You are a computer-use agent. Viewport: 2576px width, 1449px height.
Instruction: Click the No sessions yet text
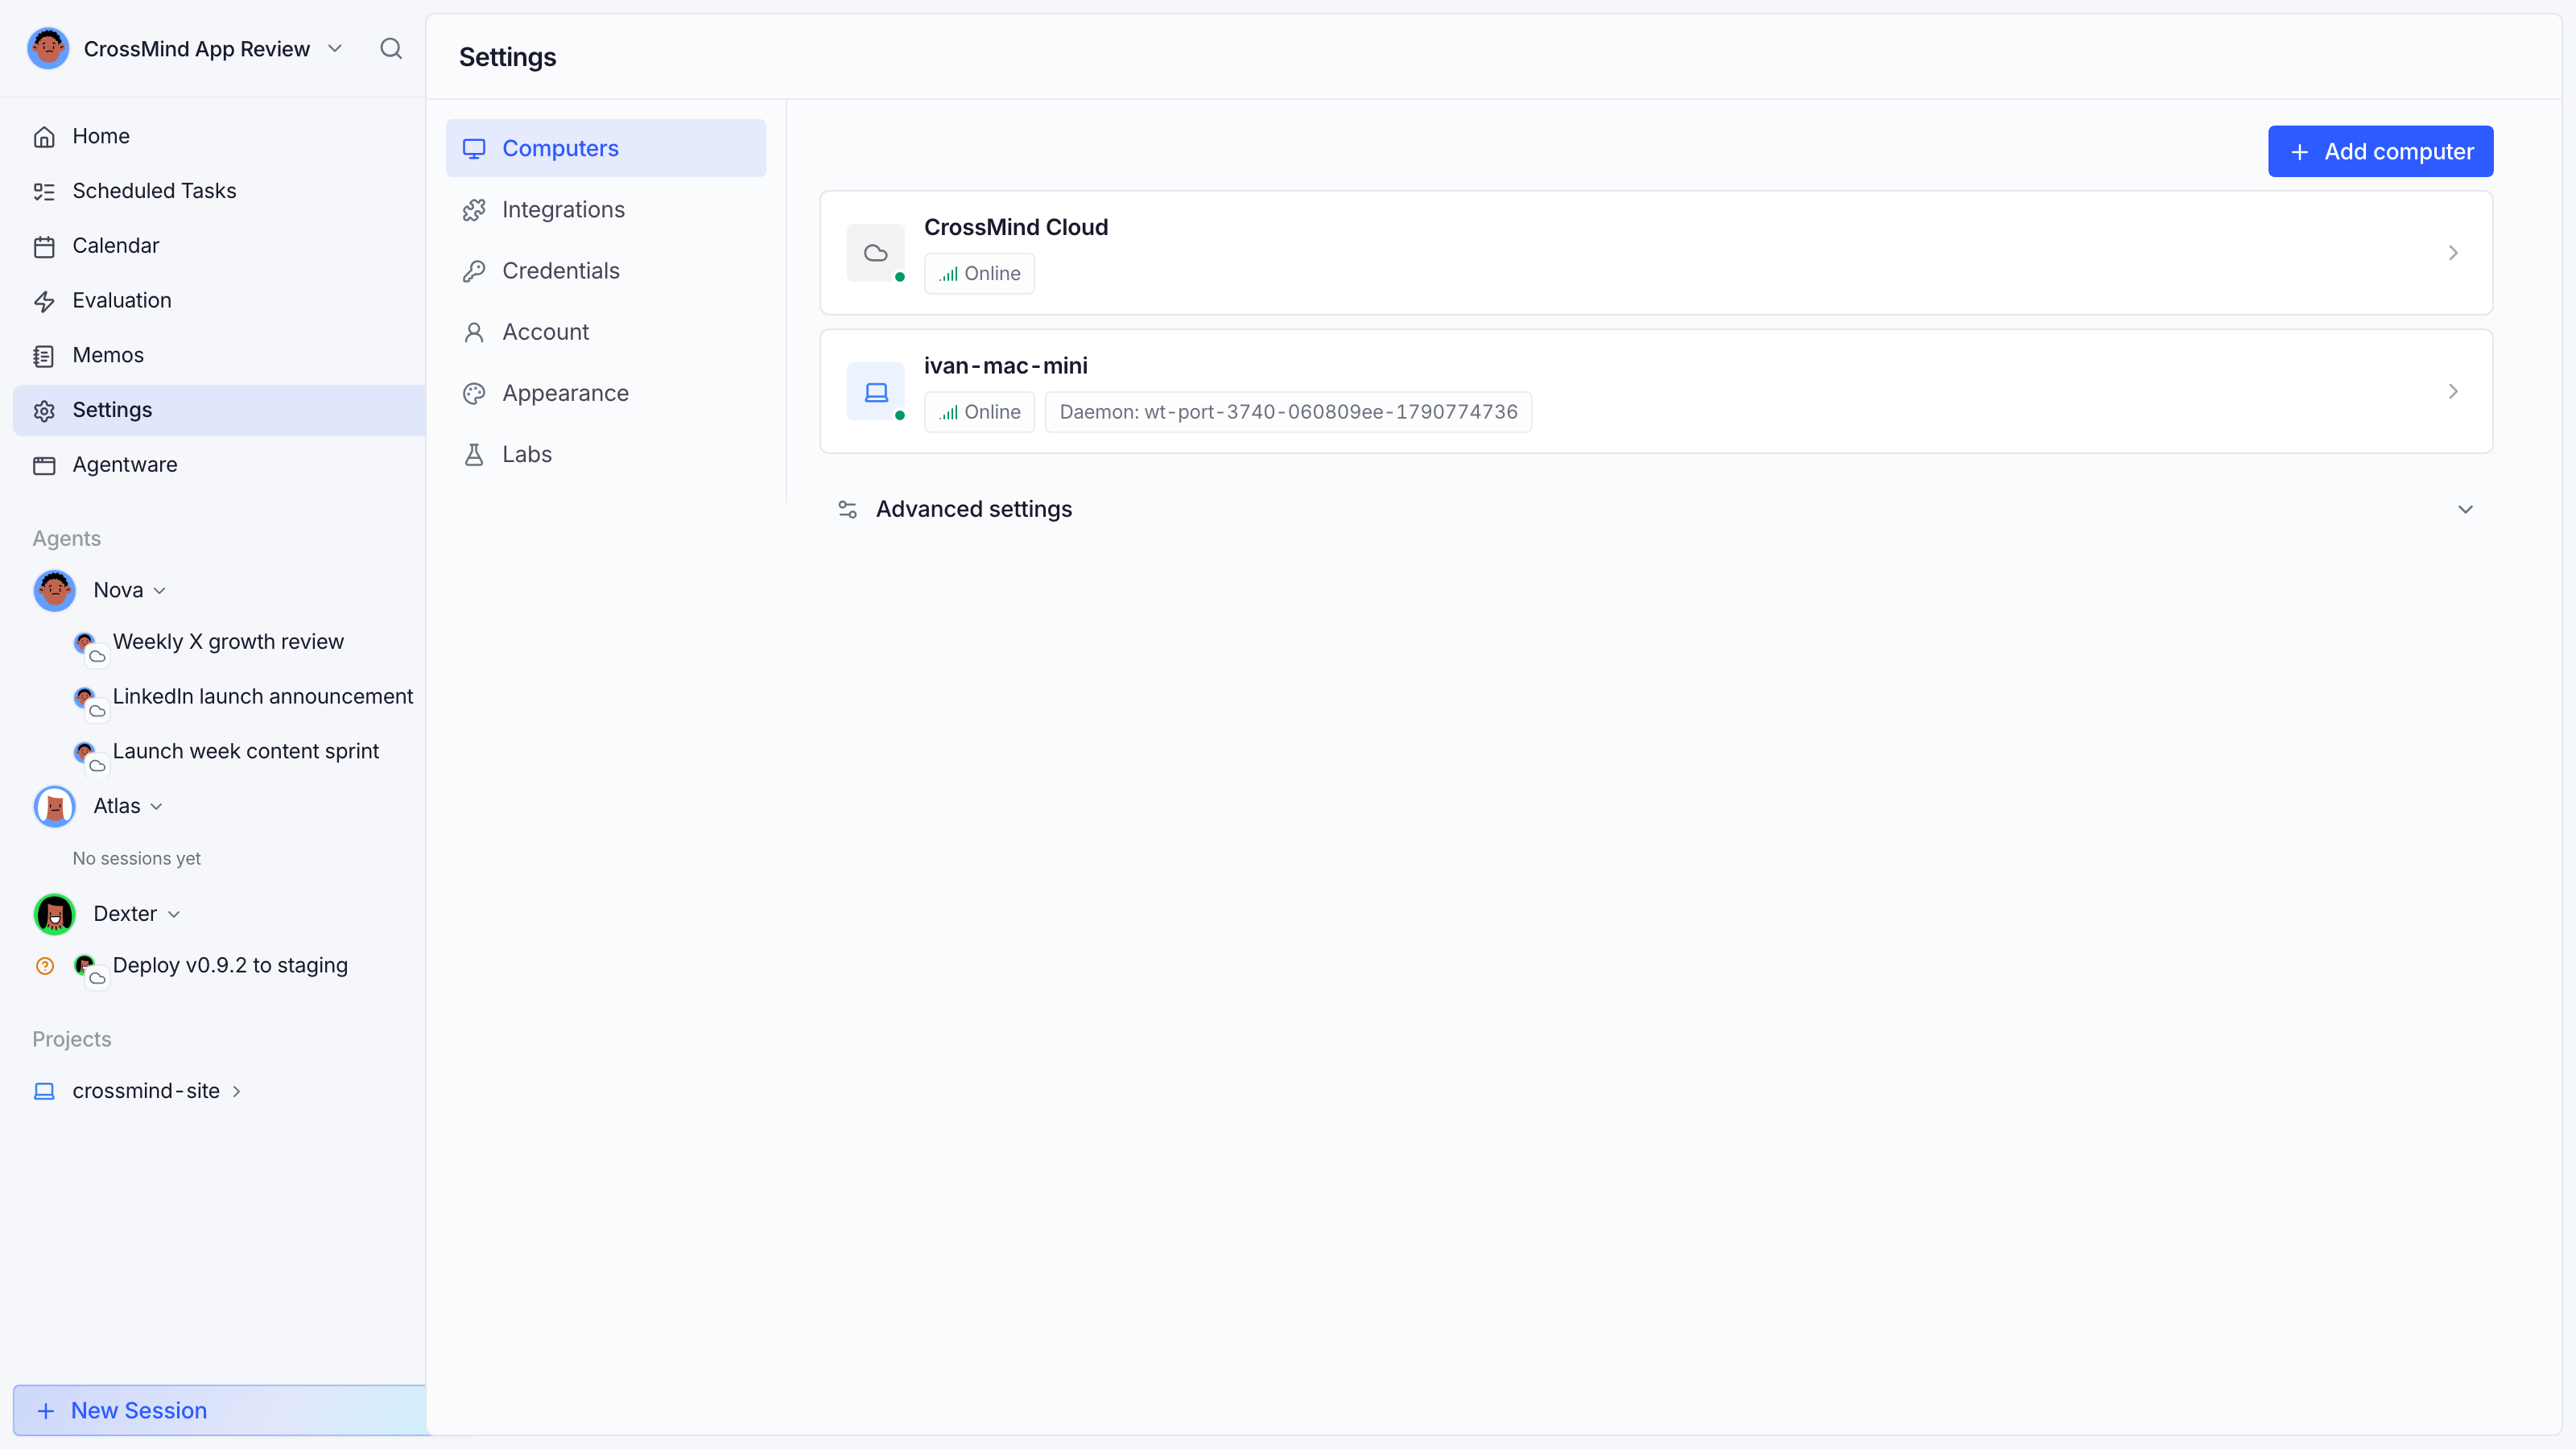click(137, 859)
